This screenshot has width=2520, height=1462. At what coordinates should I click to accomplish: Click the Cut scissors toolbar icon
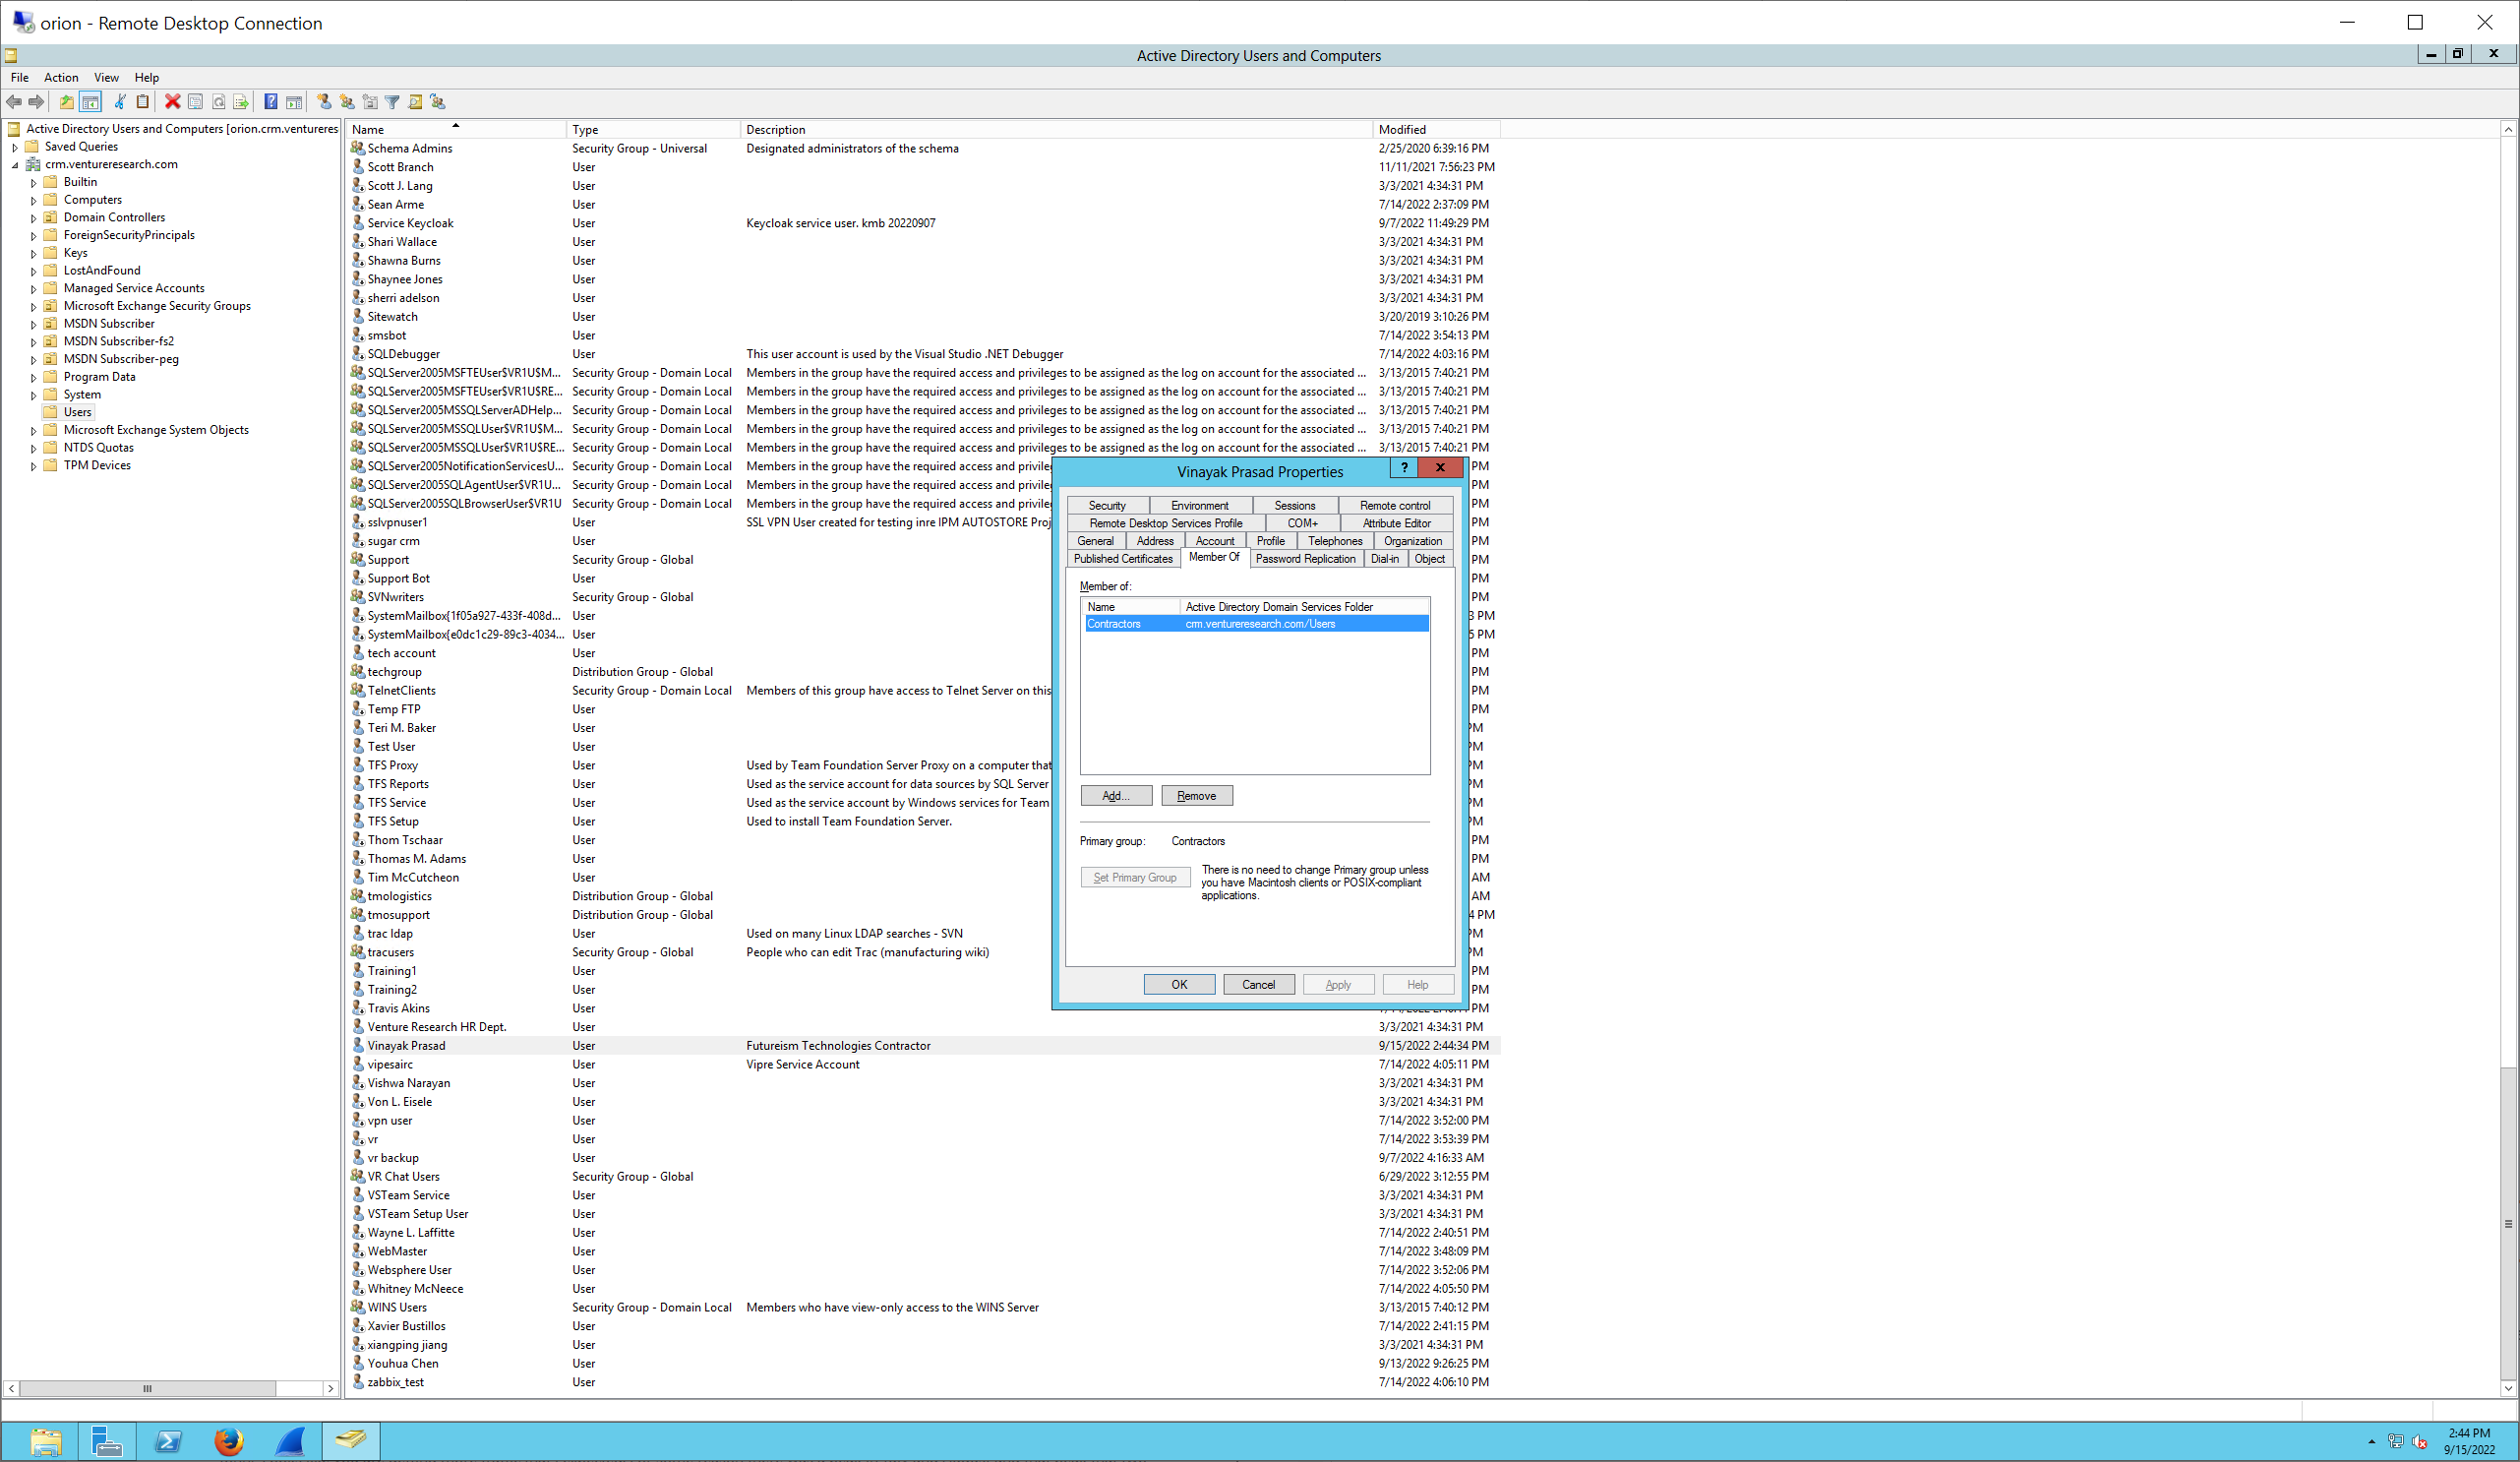(x=120, y=101)
